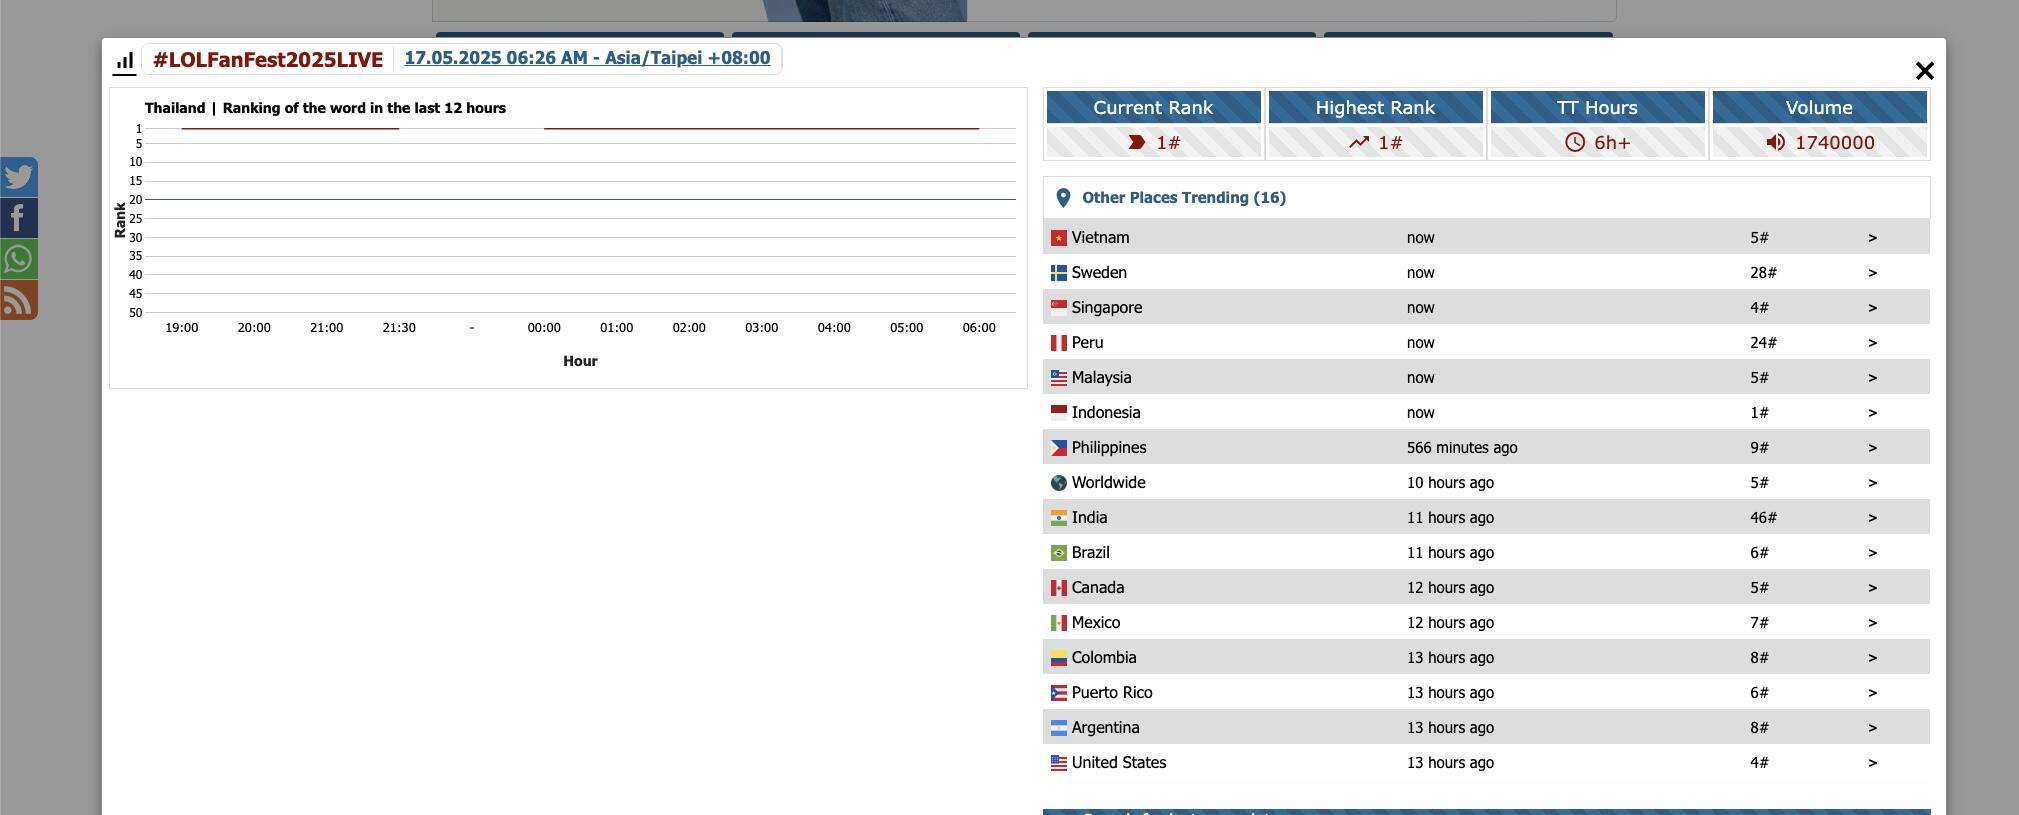Select the Current Rank header

click(x=1153, y=107)
